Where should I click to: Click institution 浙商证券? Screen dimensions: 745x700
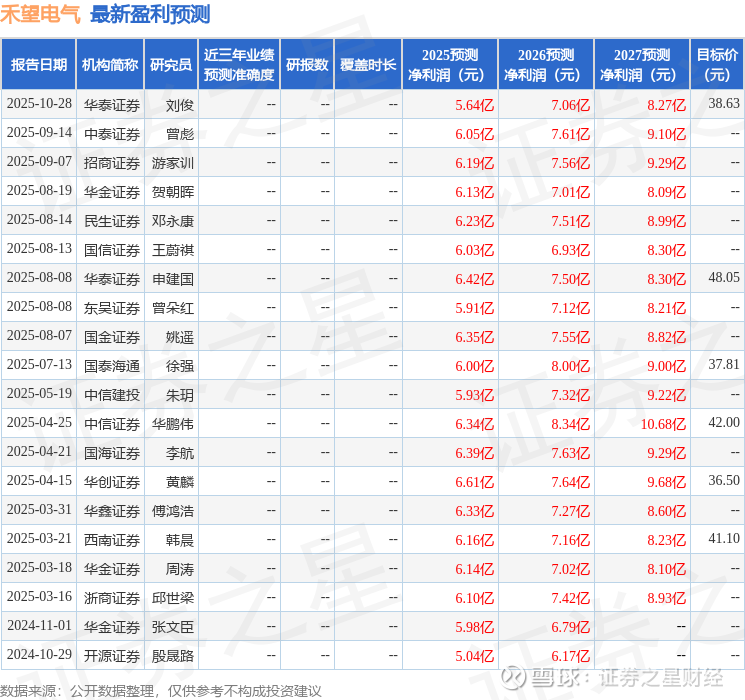tap(112, 598)
